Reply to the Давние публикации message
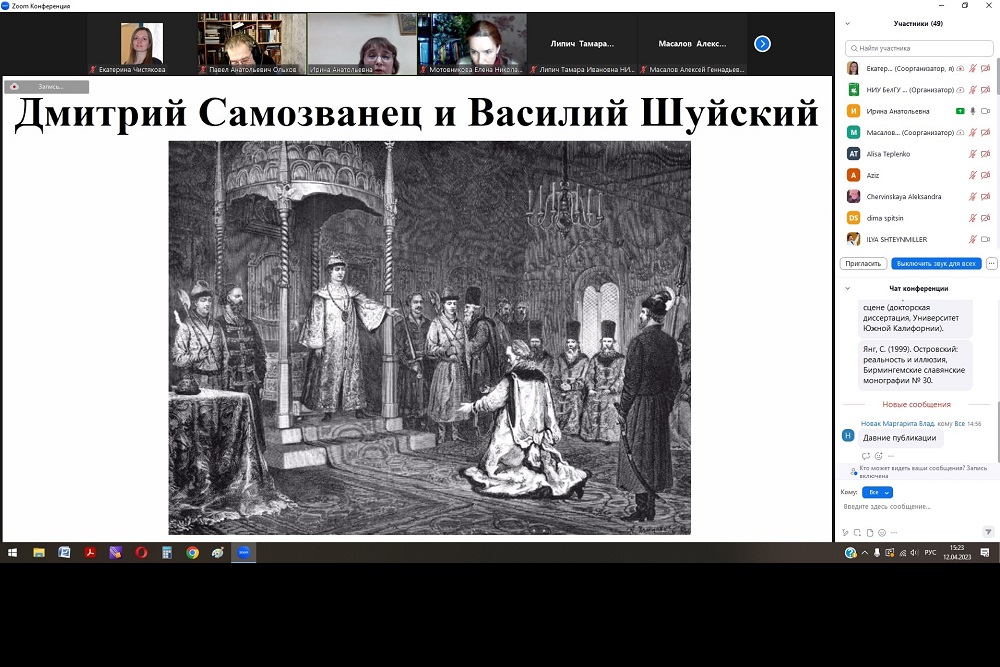 tap(866, 456)
